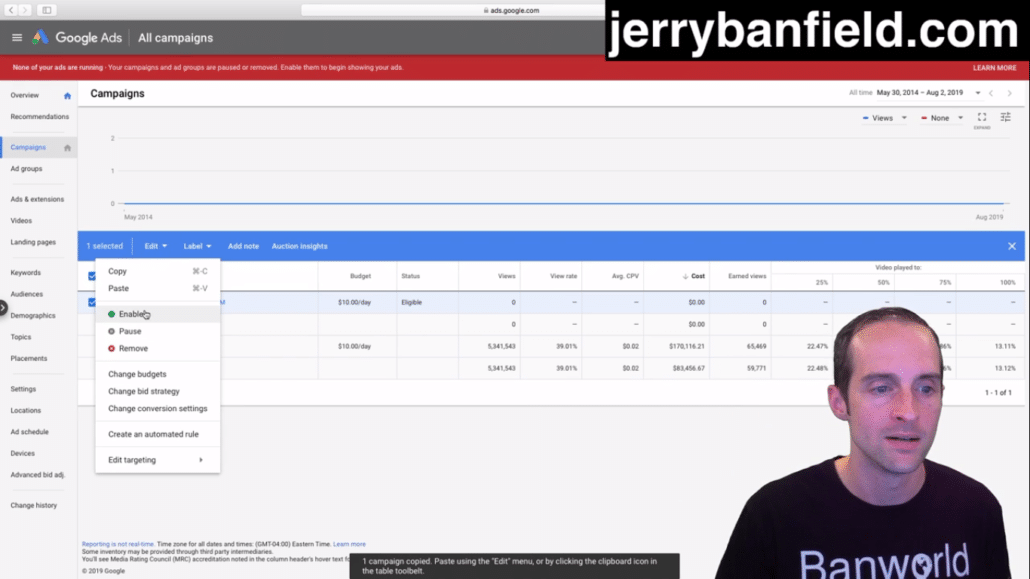Screen dimensions: 1030x579
Task: Expand the collapsed side panel arrow
Action: click(3, 308)
